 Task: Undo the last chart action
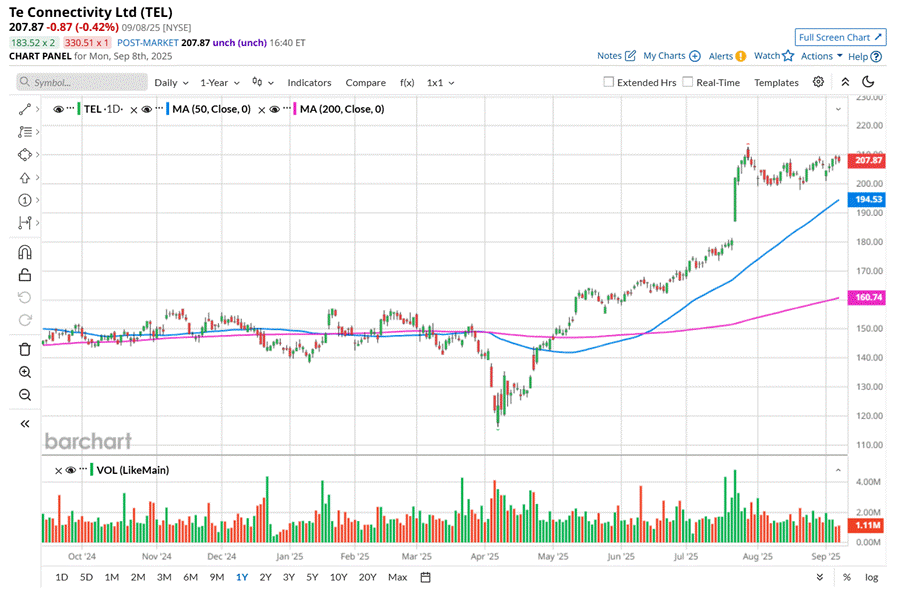[x=24, y=297]
